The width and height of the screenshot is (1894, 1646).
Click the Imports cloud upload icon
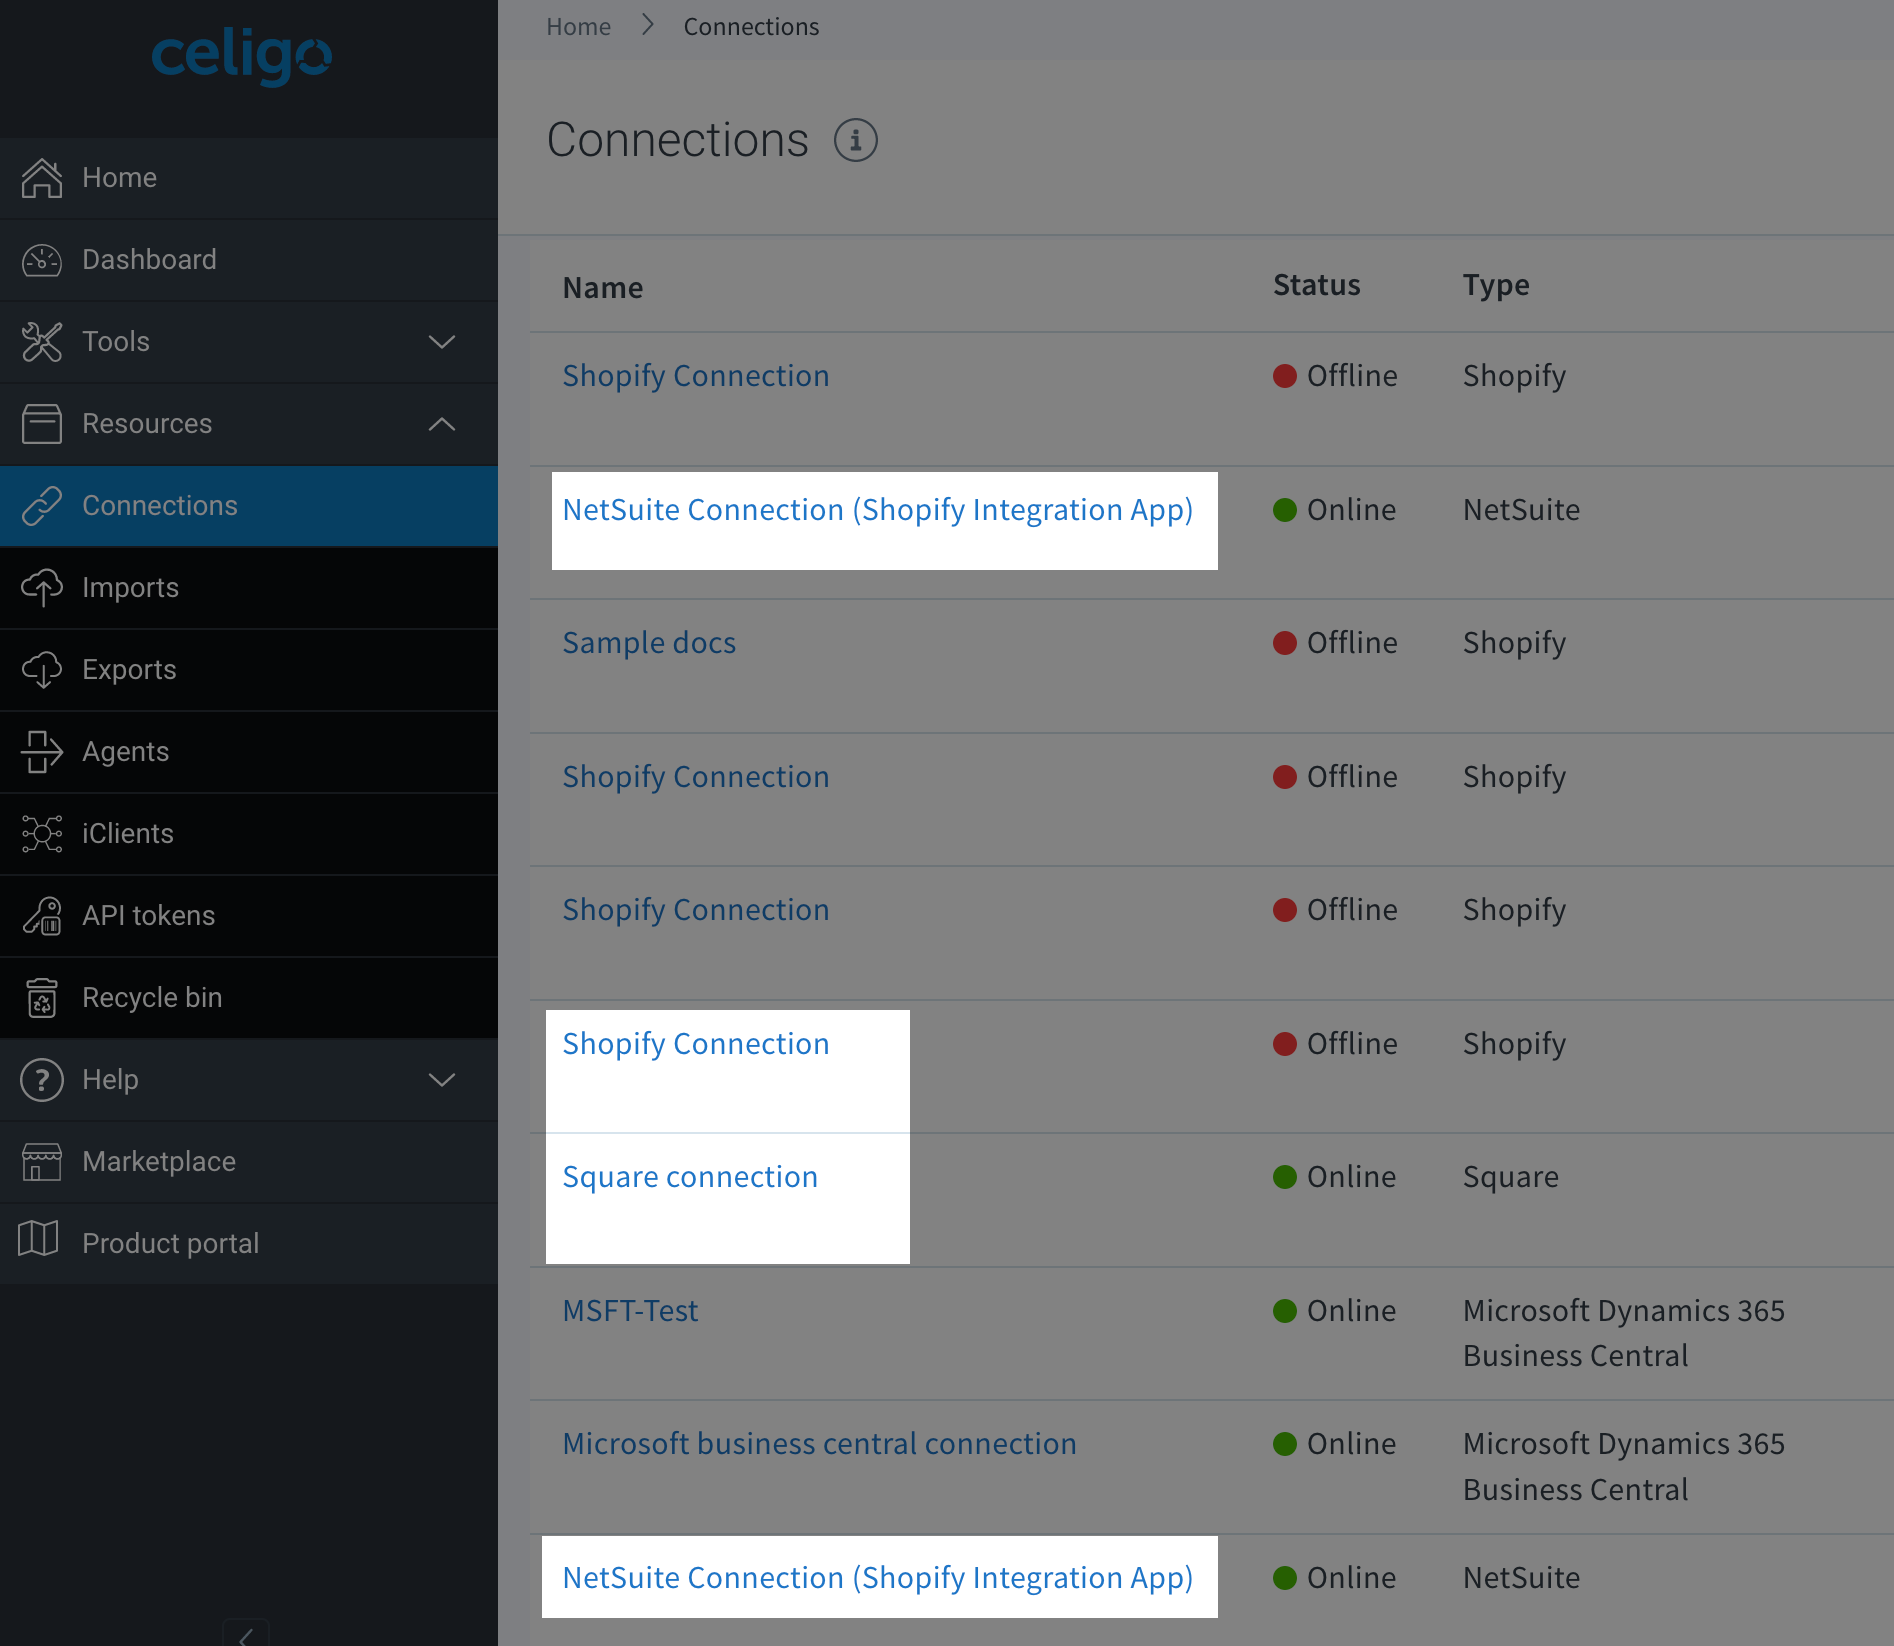tap(42, 588)
